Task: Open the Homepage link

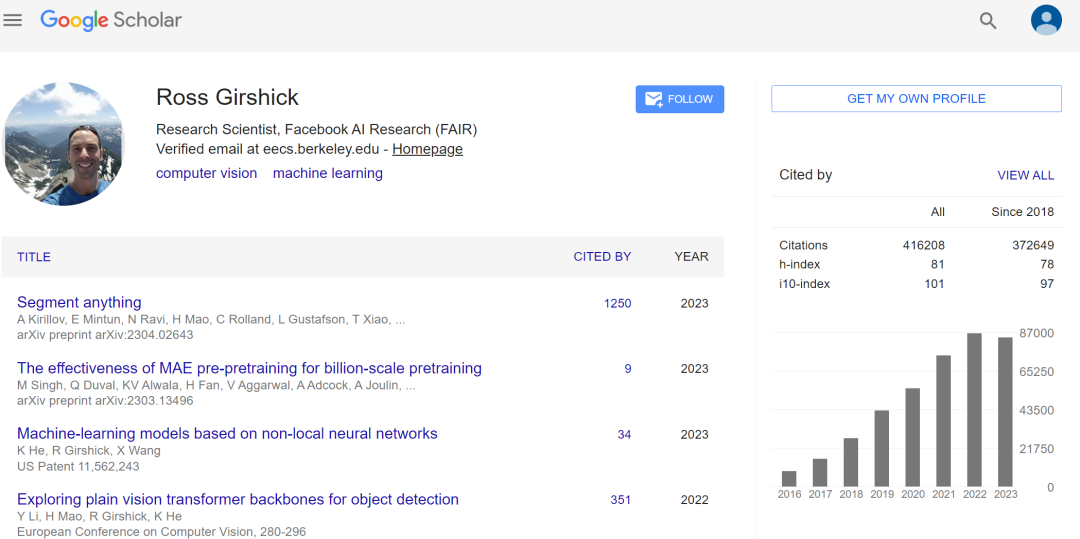Action: [427, 149]
